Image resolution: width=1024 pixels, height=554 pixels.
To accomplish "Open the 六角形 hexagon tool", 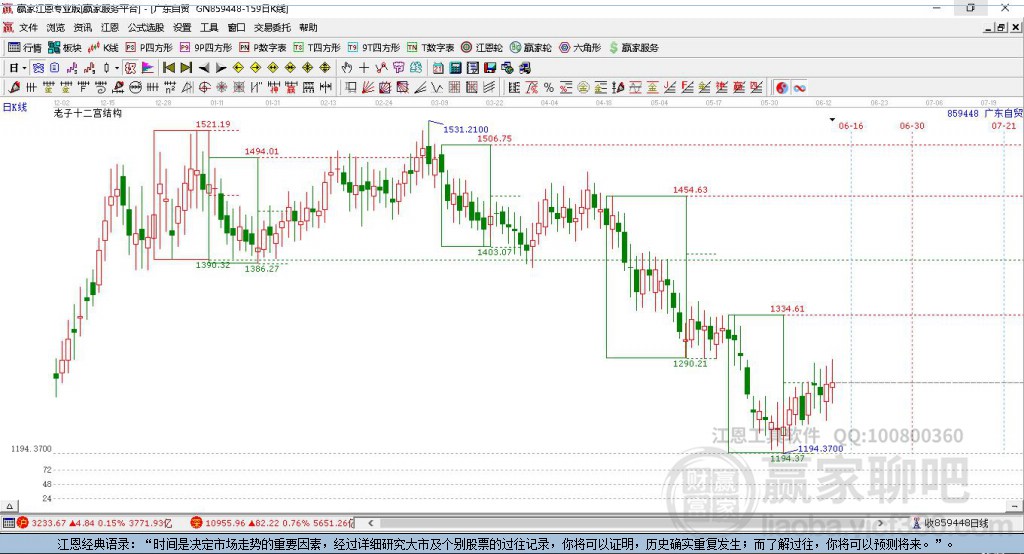I will [580, 48].
